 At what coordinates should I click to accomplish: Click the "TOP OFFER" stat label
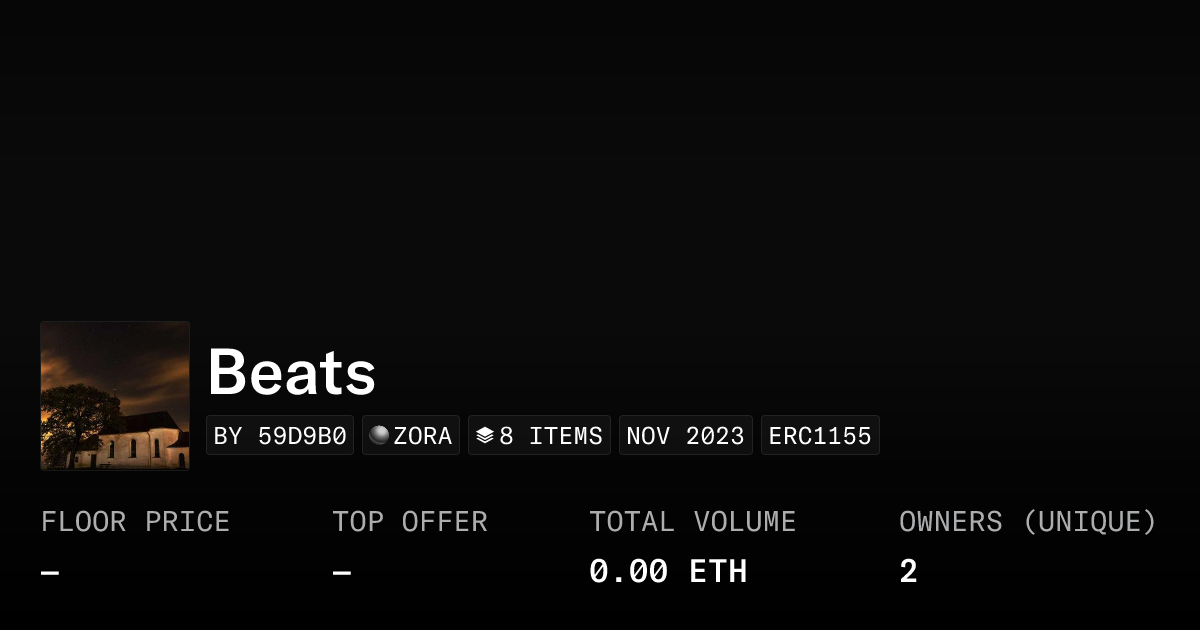coord(410,522)
